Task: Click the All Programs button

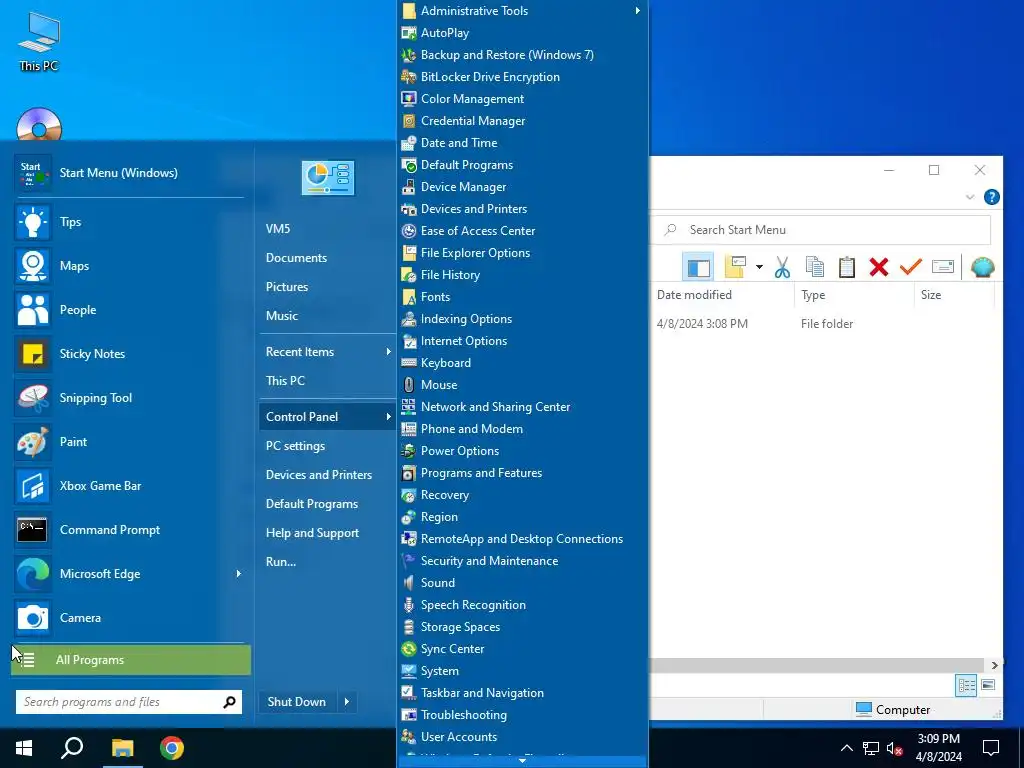Action: pyautogui.click(x=131, y=660)
